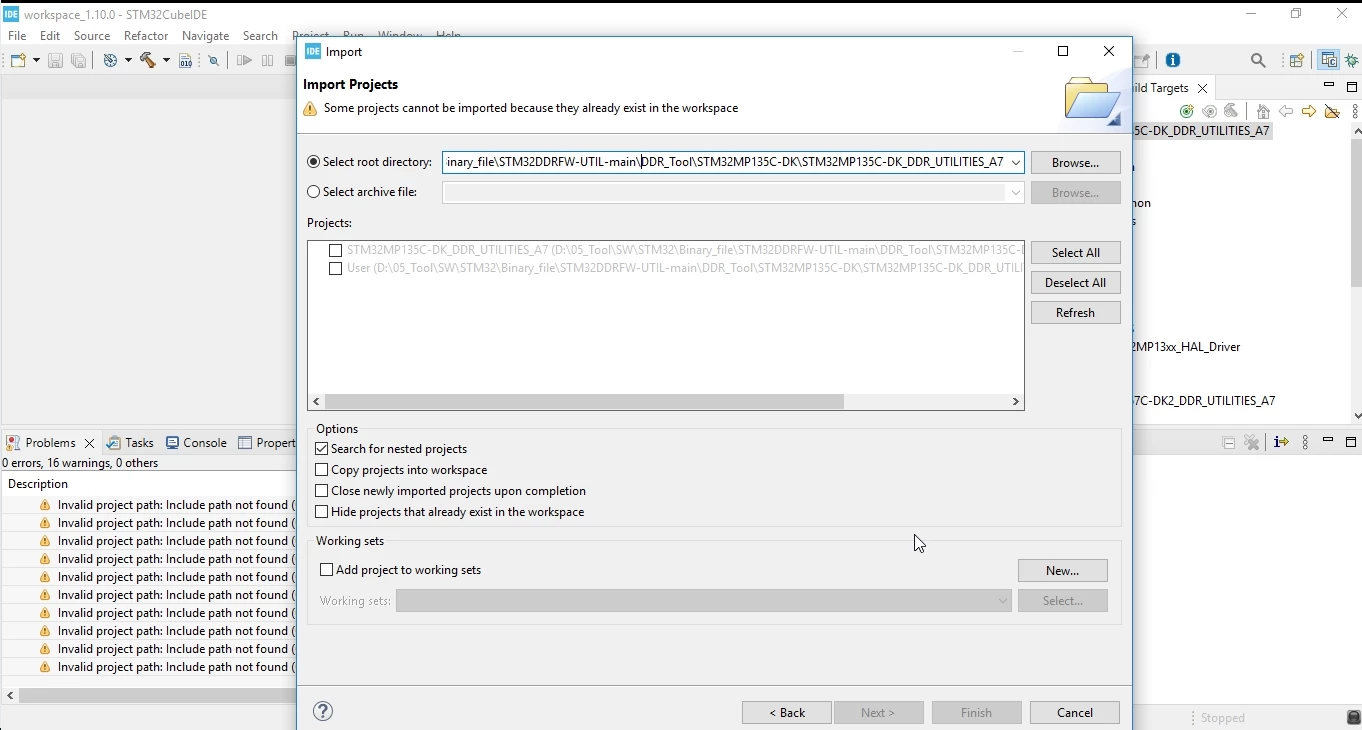Click the Save All toolbar icon
This screenshot has width=1362, height=730.
79,61
